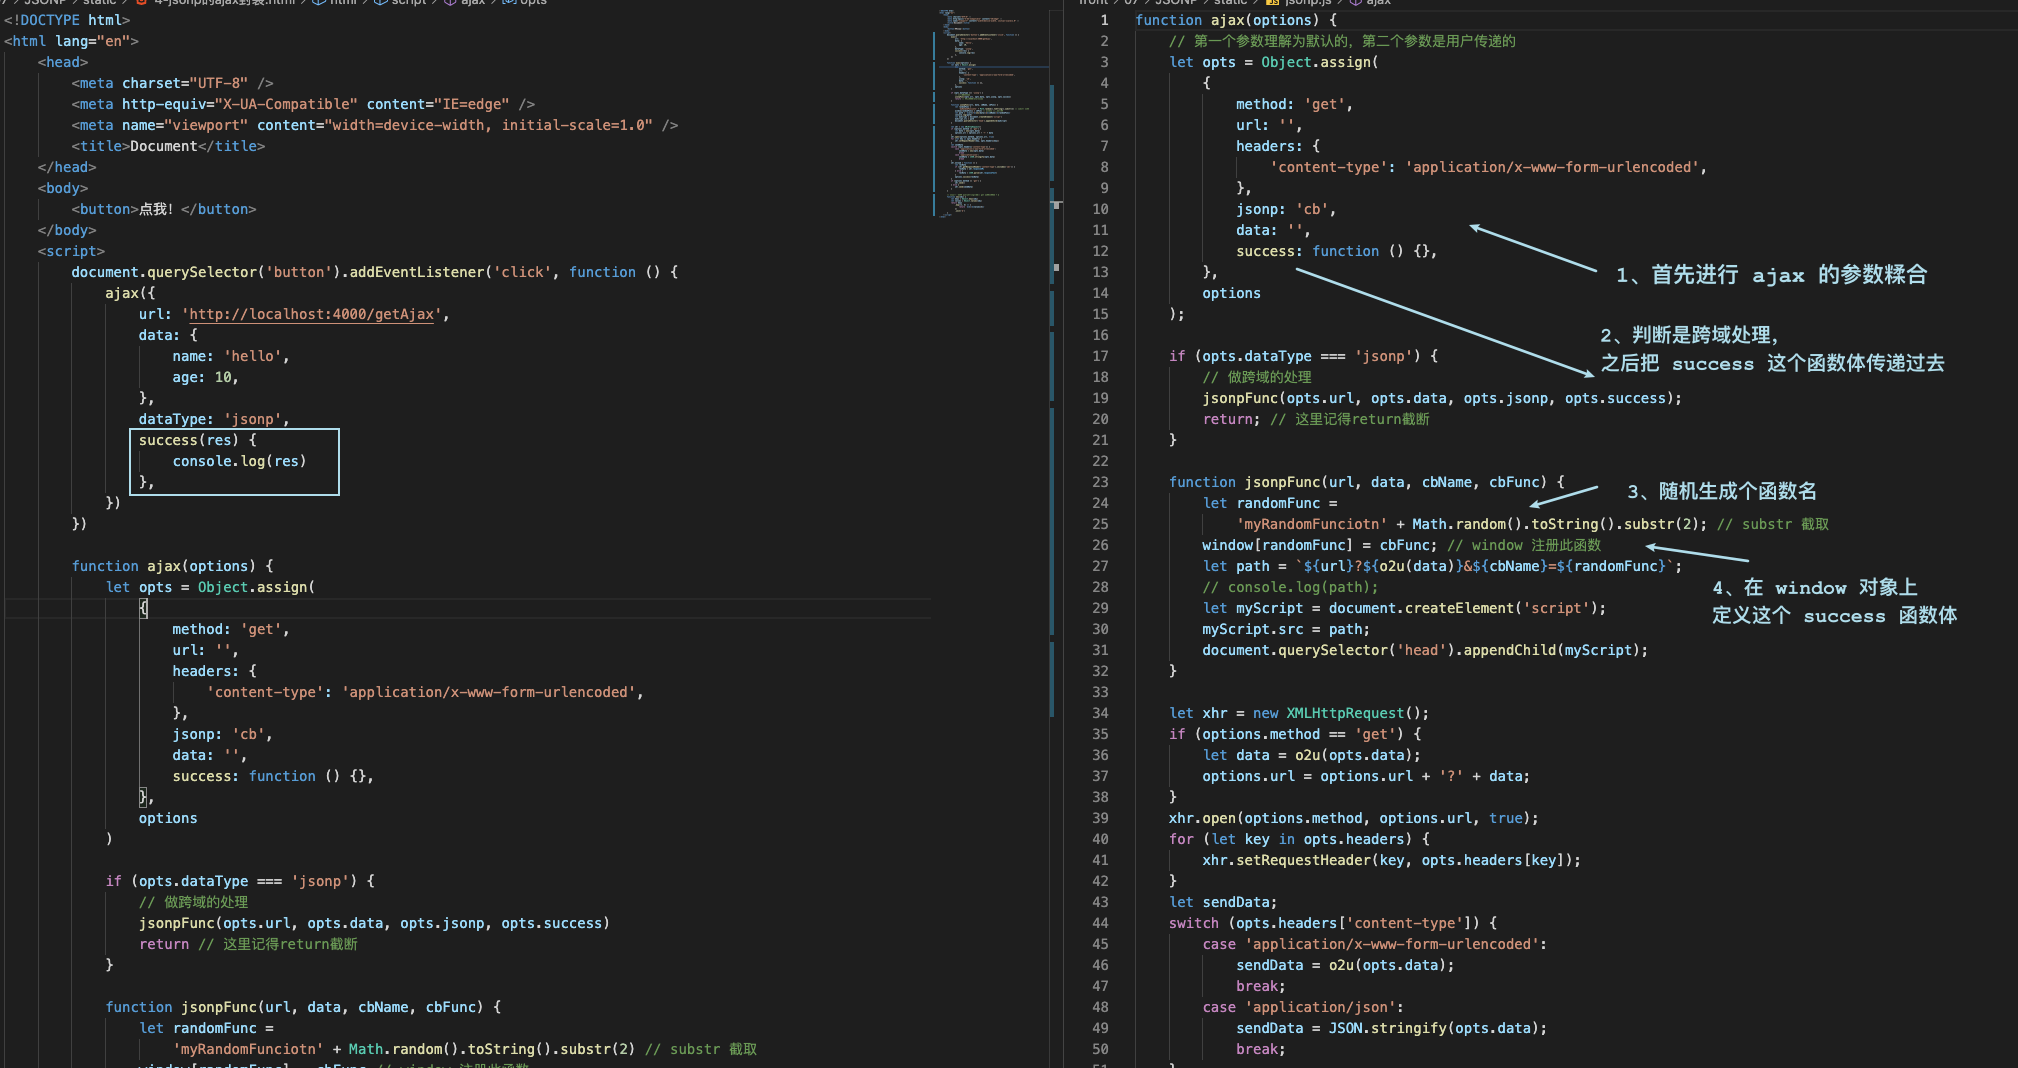Viewport: 2018px width, 1068px height.
Task: Click jsonp: 'cb' on jsonp.js line 10
Action: pyautogui.click(x=1286, y=209)
